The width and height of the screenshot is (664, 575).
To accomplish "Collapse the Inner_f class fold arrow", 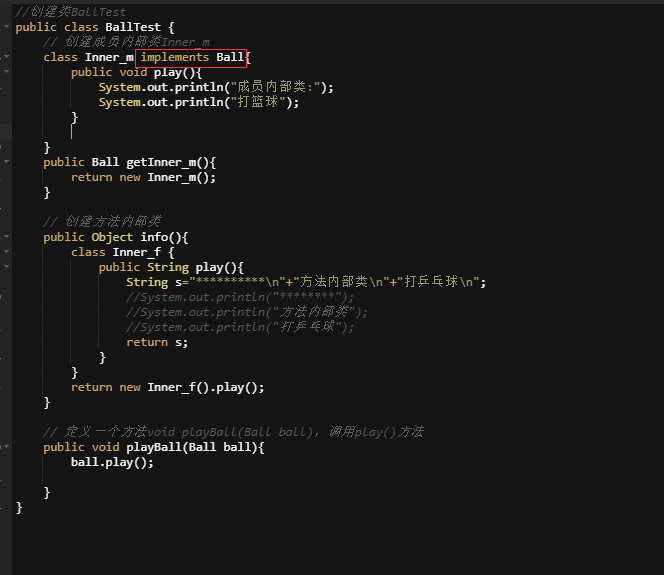I will [x=6, y=252].
